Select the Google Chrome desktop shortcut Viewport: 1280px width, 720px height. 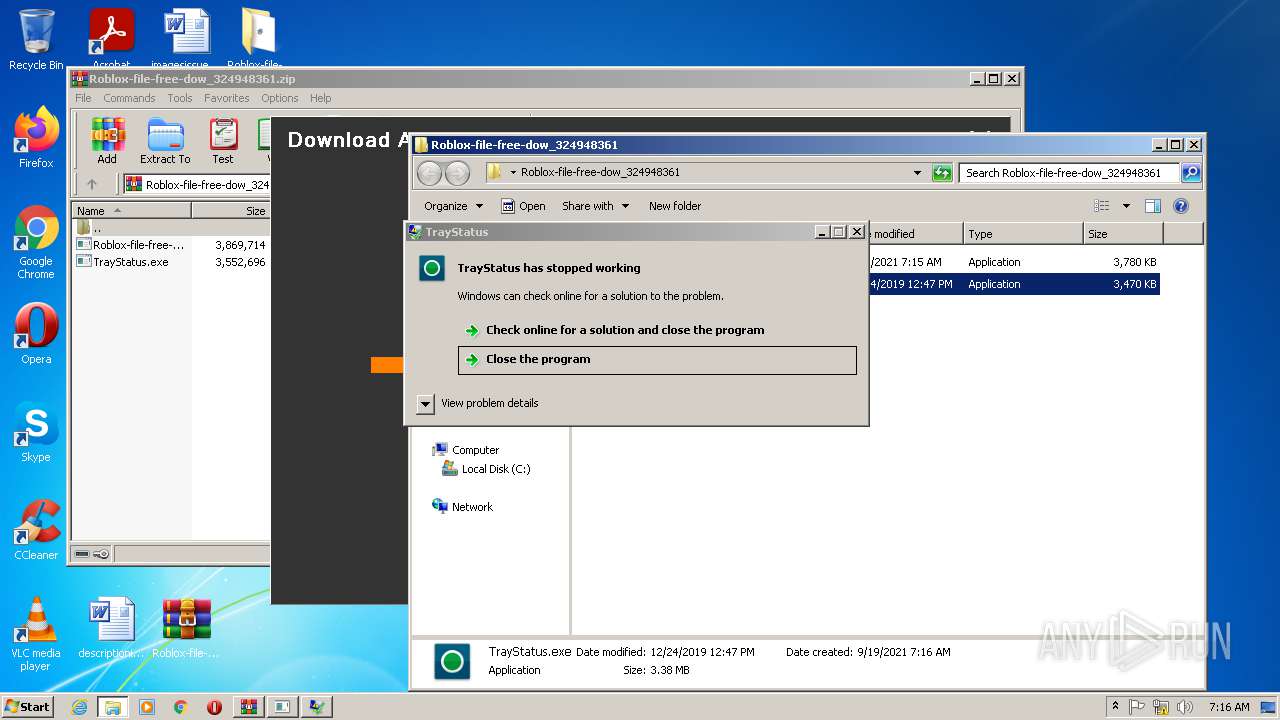click(36, 243)
